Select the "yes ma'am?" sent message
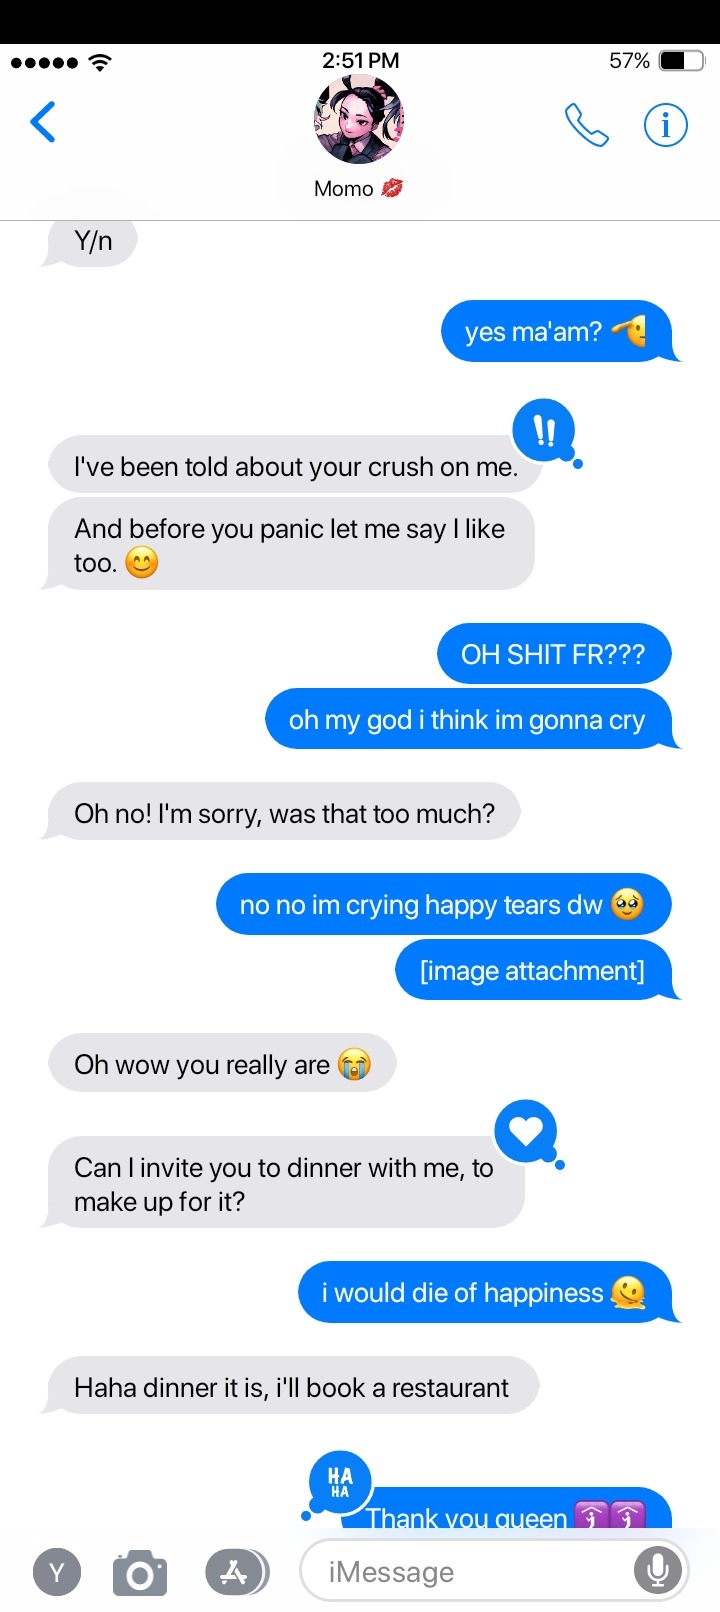The width and height of the screenshot is (720, 1612). pyautogui.click(x=556, y=331)
